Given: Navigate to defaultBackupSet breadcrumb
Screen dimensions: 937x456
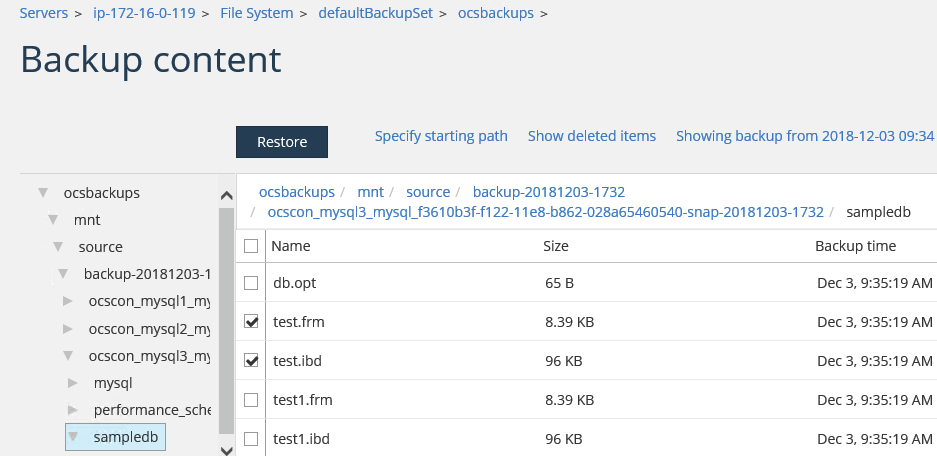Looking at the screenshot, I should pyautogui.click(x=376, y=13).
